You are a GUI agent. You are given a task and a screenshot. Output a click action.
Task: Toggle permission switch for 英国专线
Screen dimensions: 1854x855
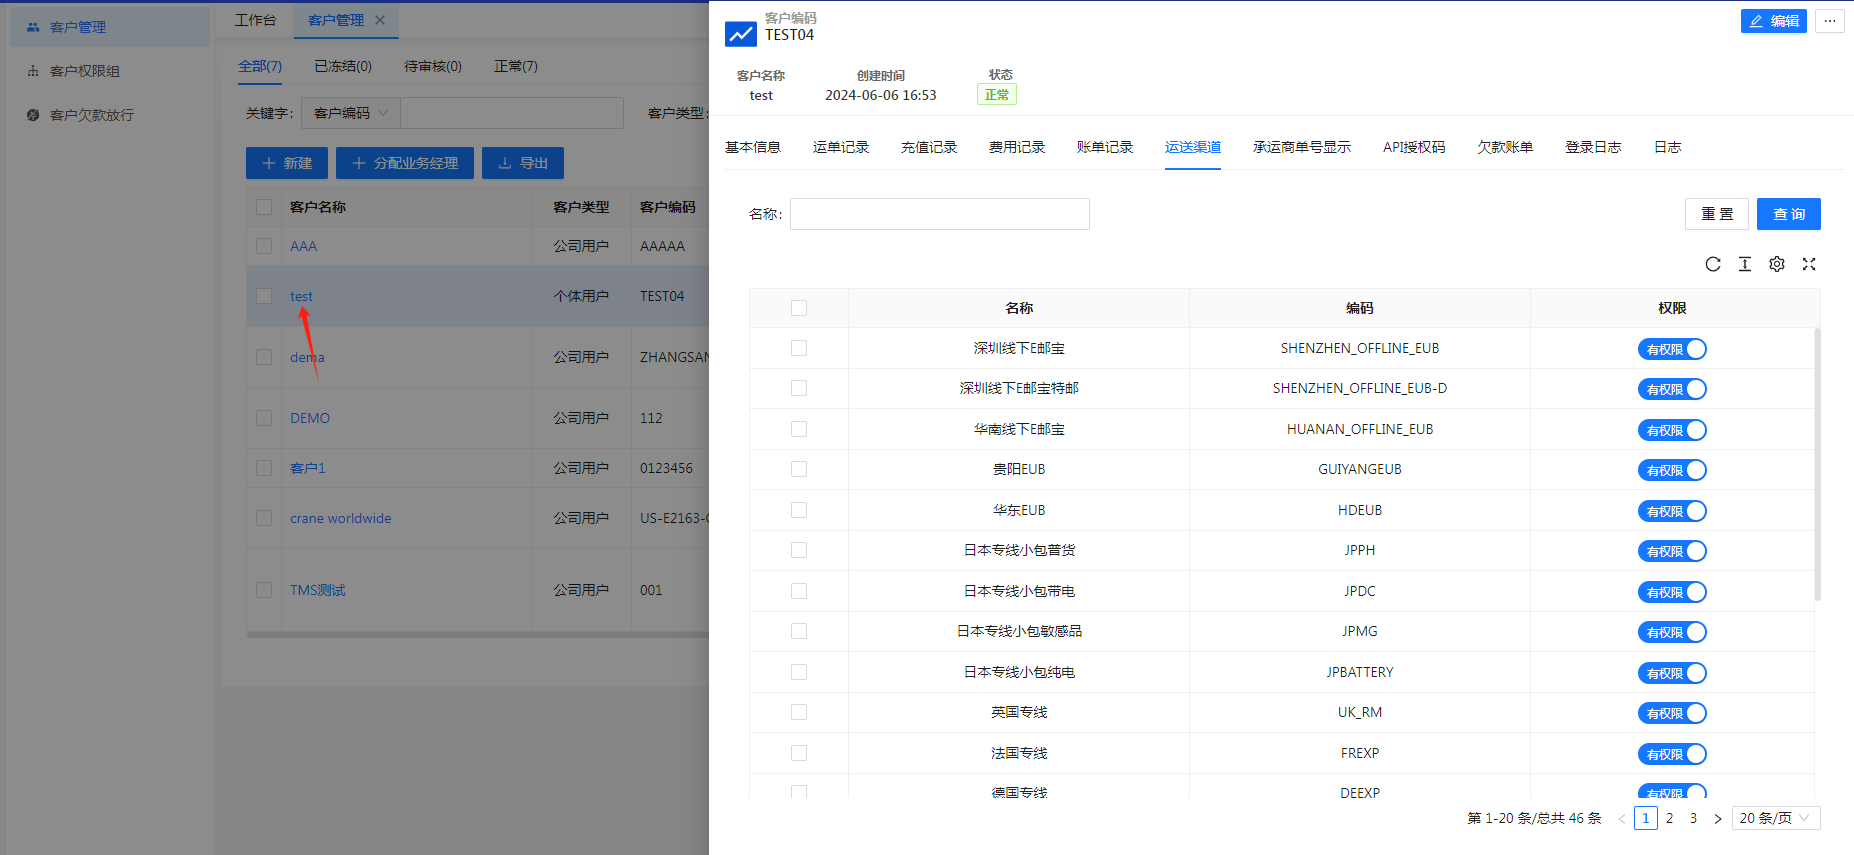(1672, 713)
